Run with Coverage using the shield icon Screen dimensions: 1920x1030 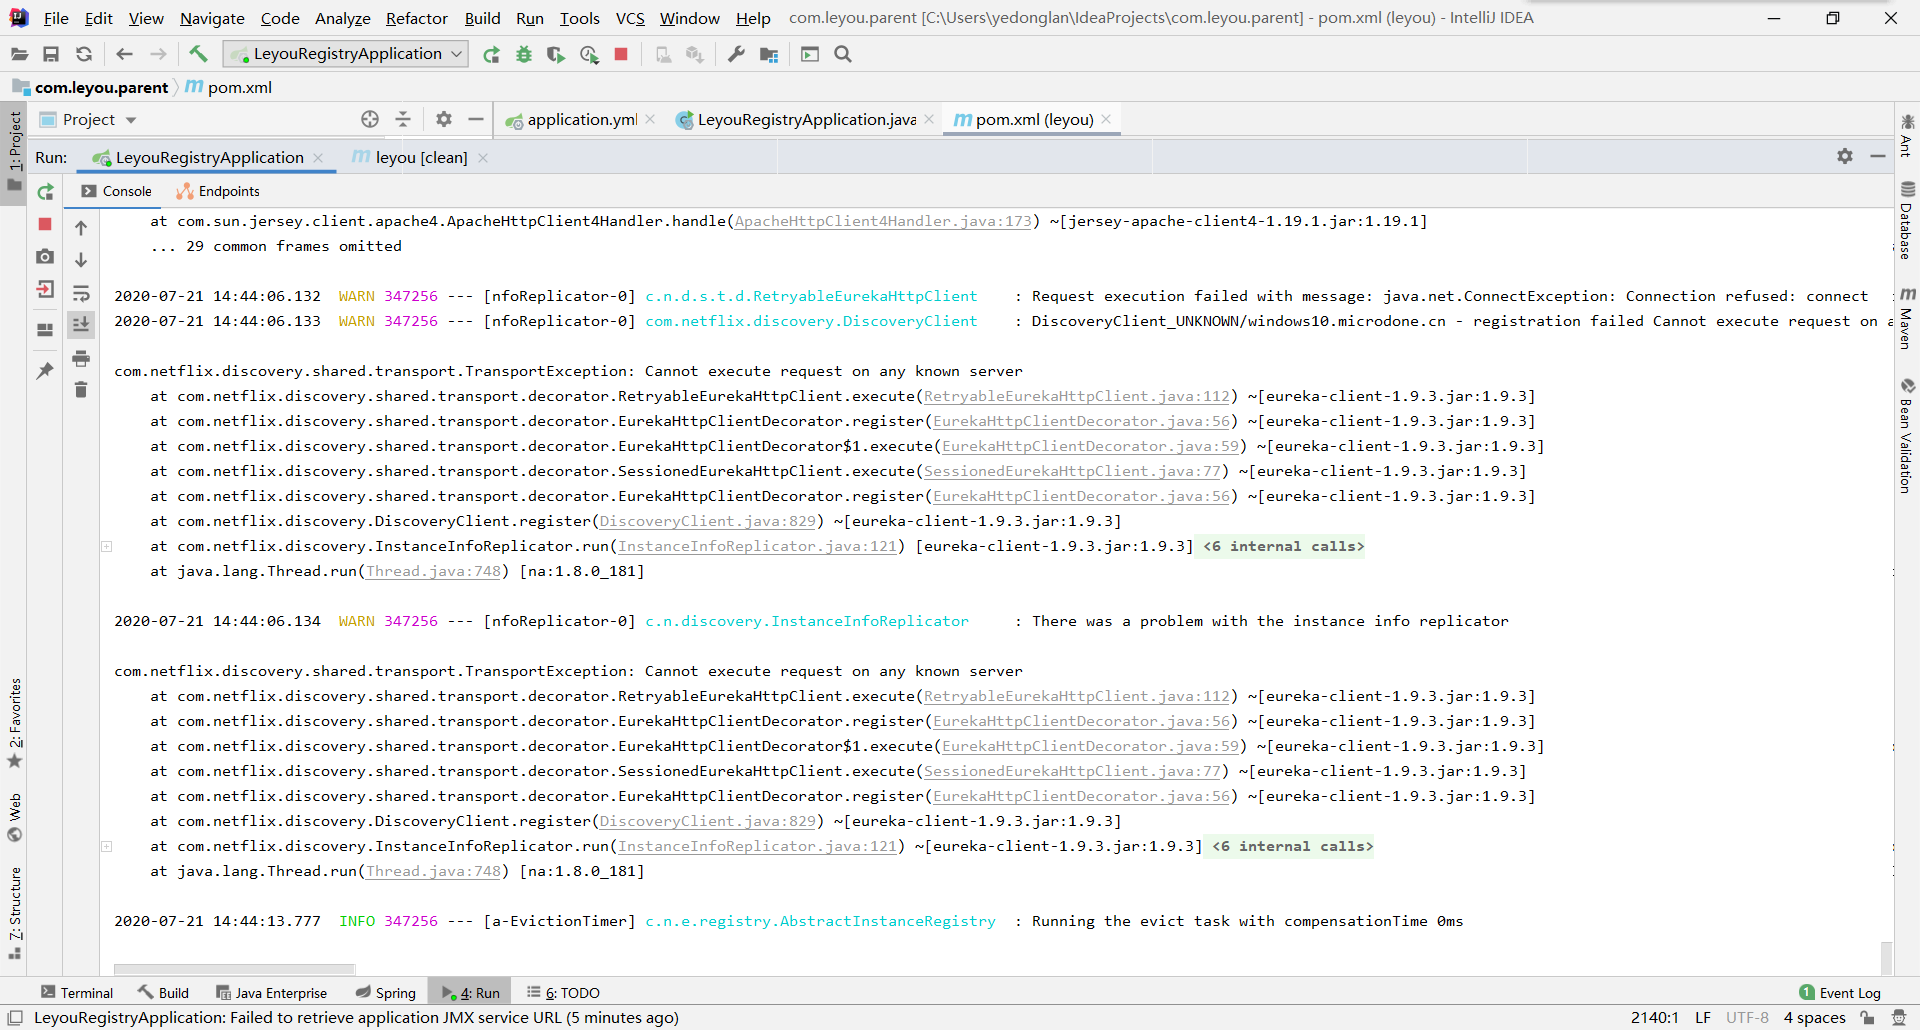pyautogui.click(x=556, y=54)
